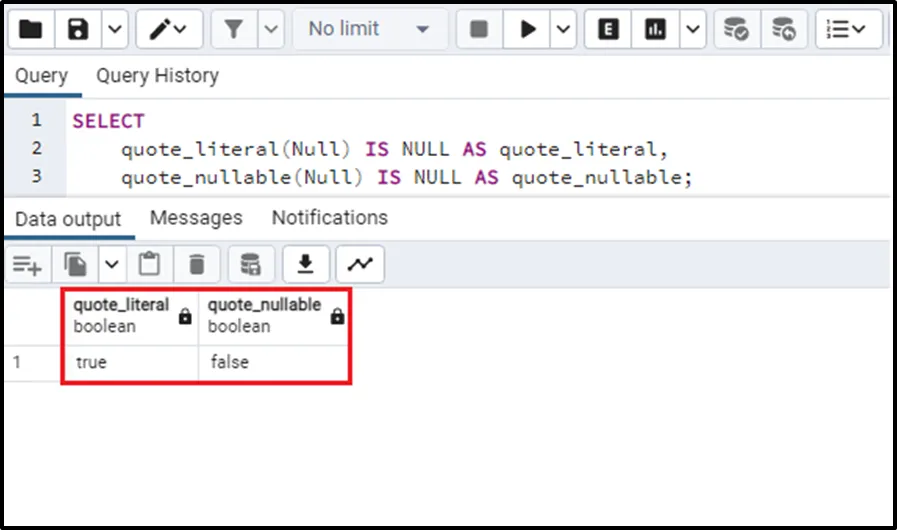Image resolution: width=897 pixels, height=530 pixels.
Task: Switch to the Notifications tab
Action: click(329, 218)
